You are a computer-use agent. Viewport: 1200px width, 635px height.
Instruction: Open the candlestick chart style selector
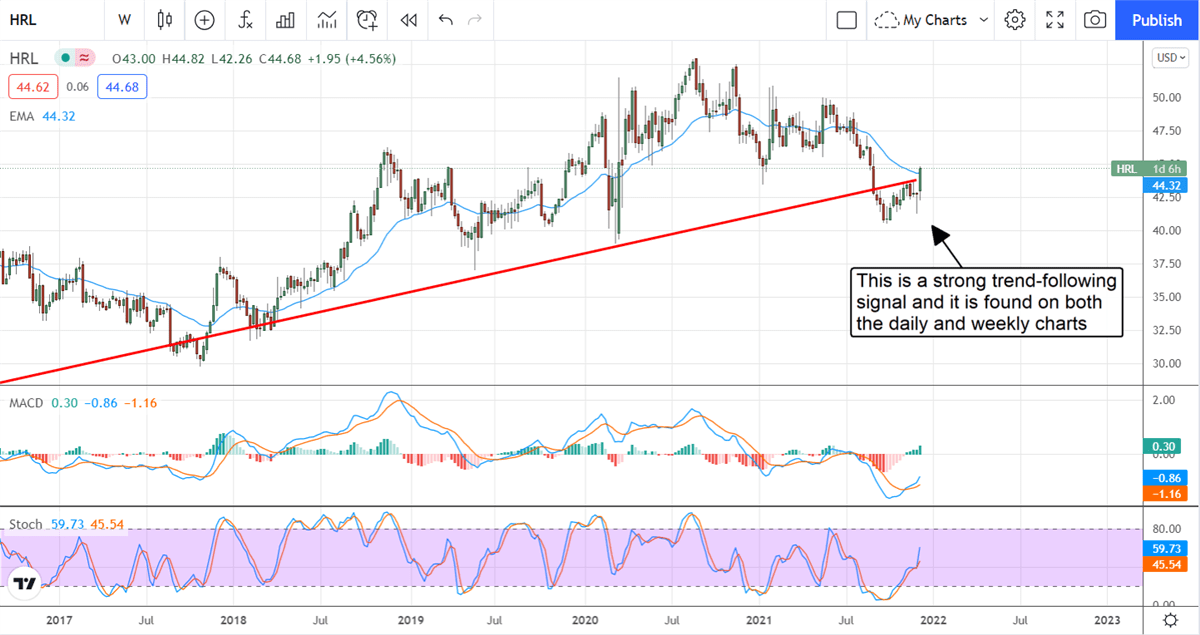(164, 19)
